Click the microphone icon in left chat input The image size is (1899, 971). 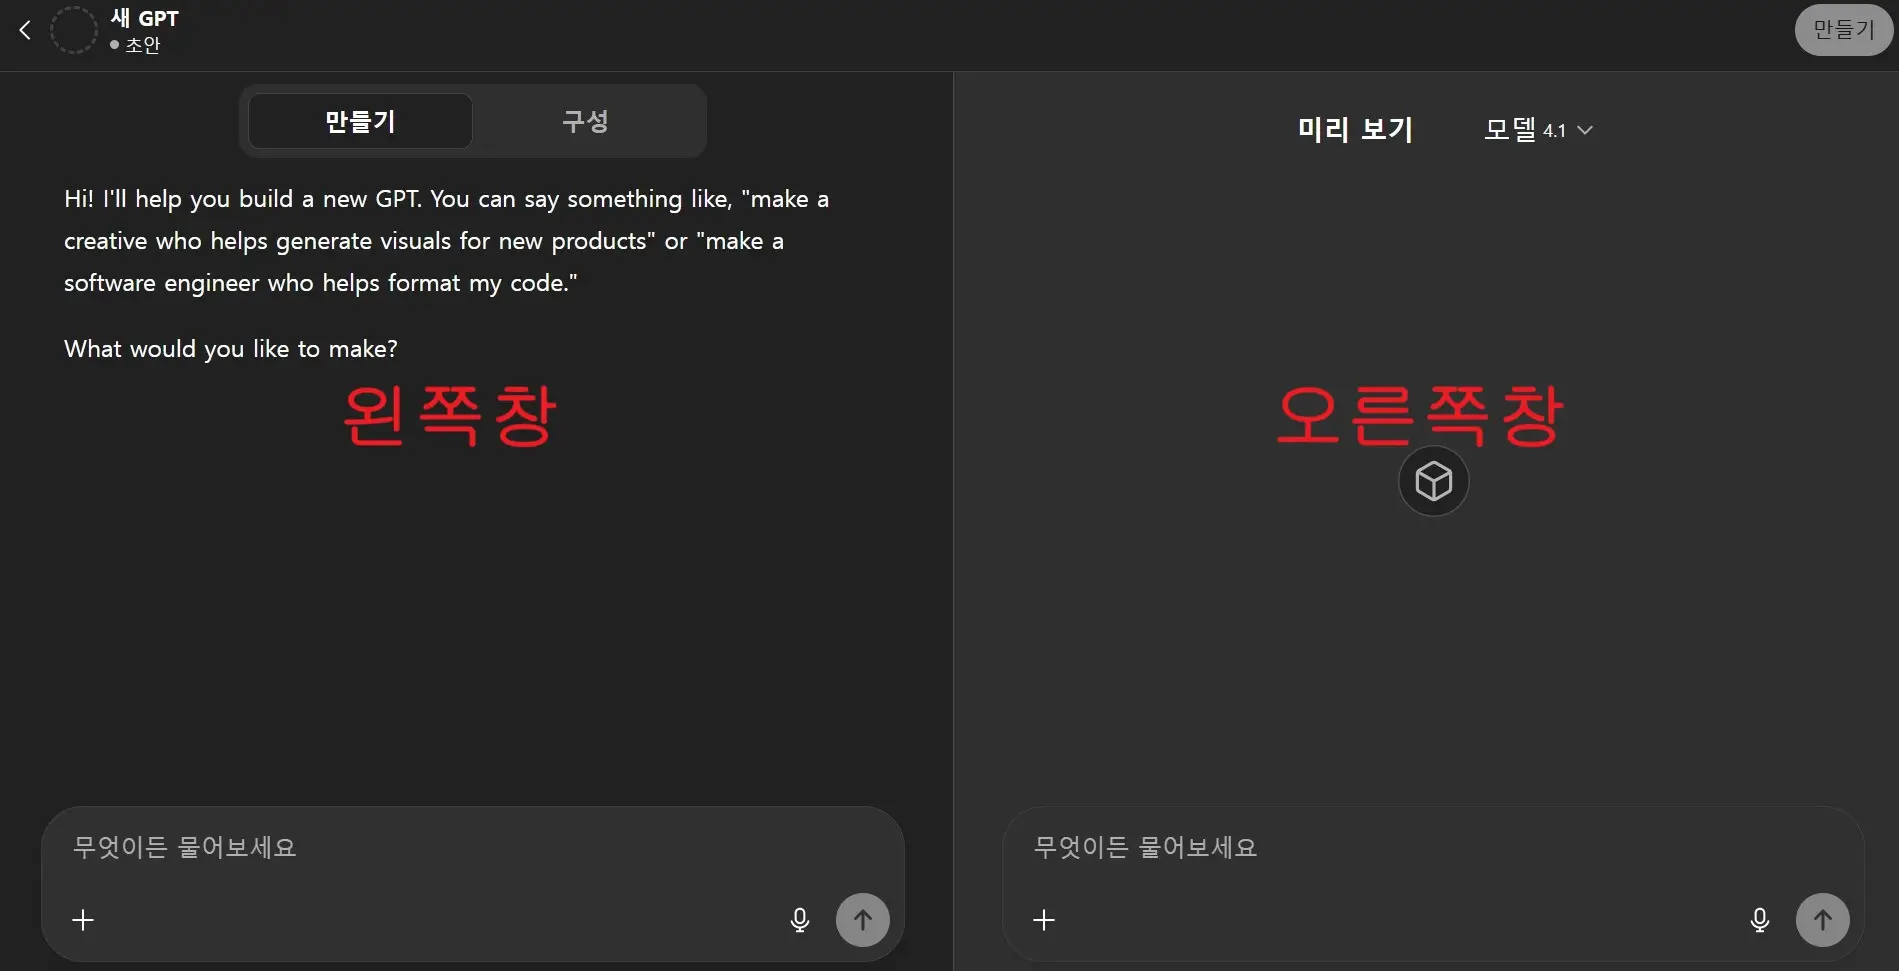[799, 920]
